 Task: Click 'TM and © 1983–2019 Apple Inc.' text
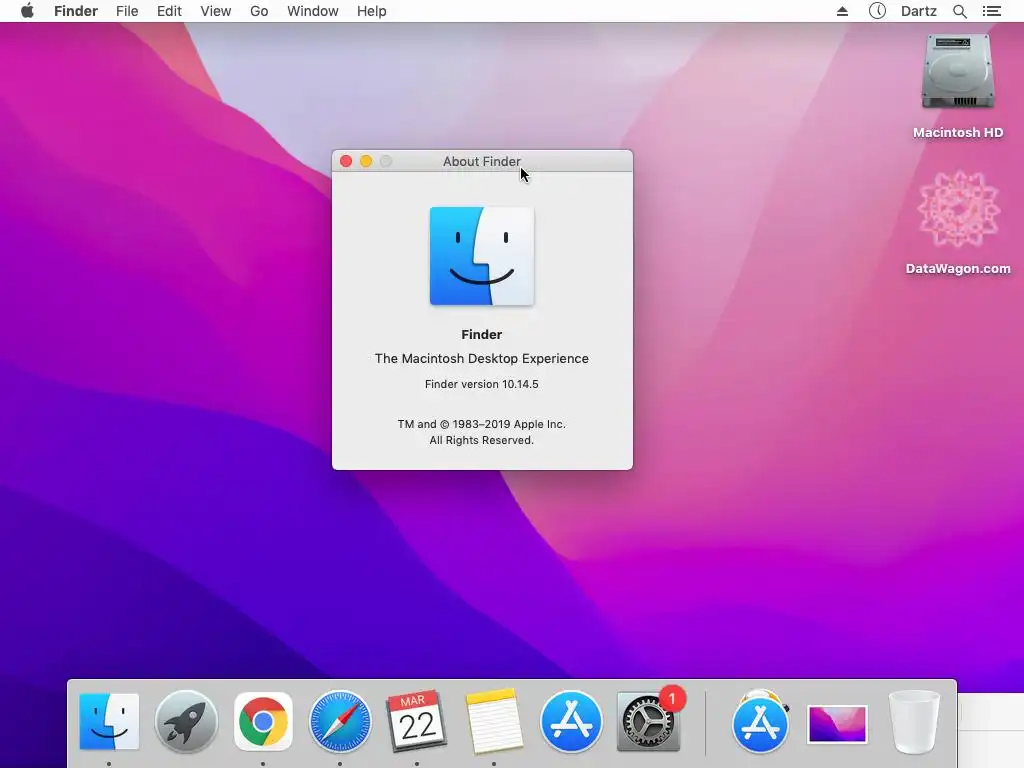pos(482,424)
